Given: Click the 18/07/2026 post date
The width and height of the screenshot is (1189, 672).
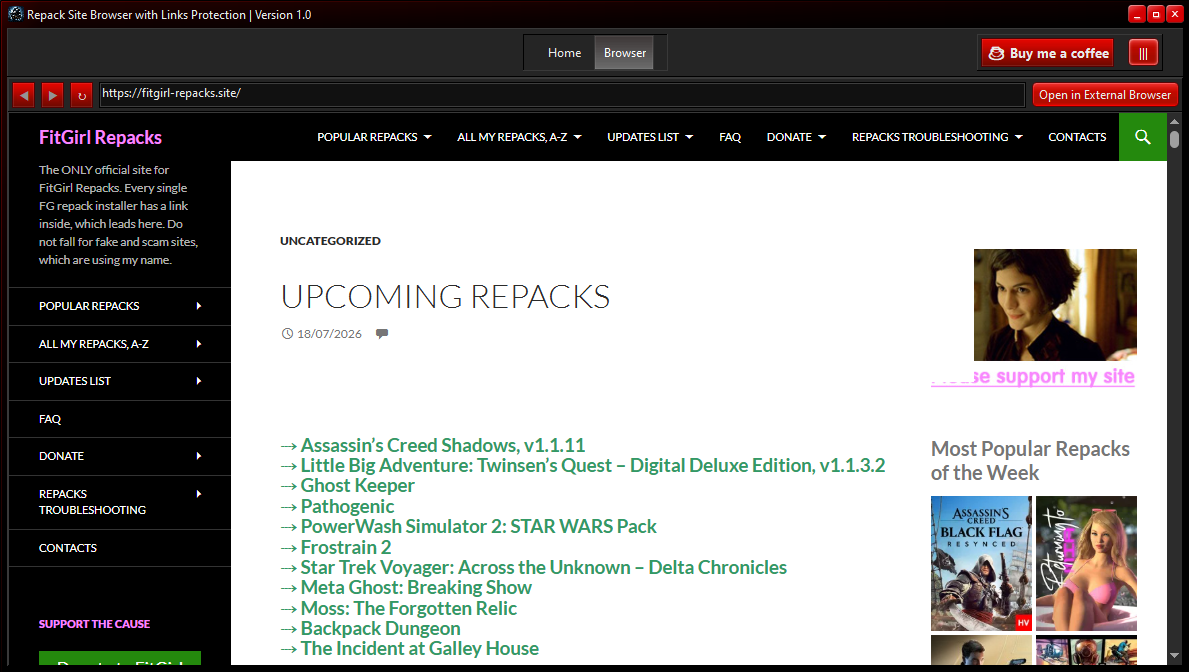Looking at the screenshot, I should pos(329,334).
